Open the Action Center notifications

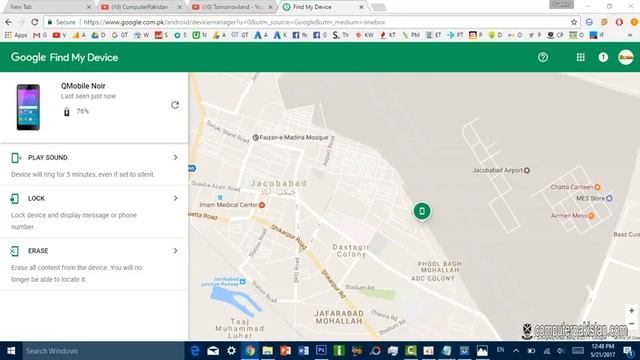point(628,351)
